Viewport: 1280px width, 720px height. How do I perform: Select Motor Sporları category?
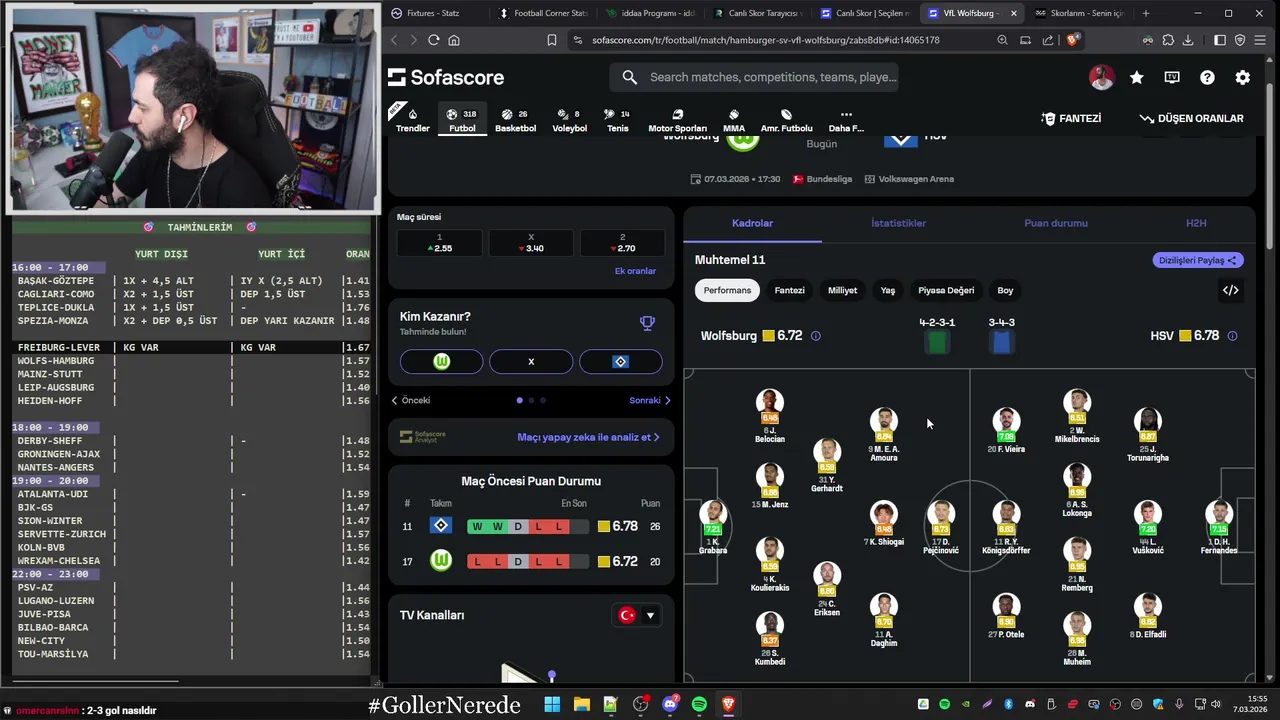[x=677, y=120]
